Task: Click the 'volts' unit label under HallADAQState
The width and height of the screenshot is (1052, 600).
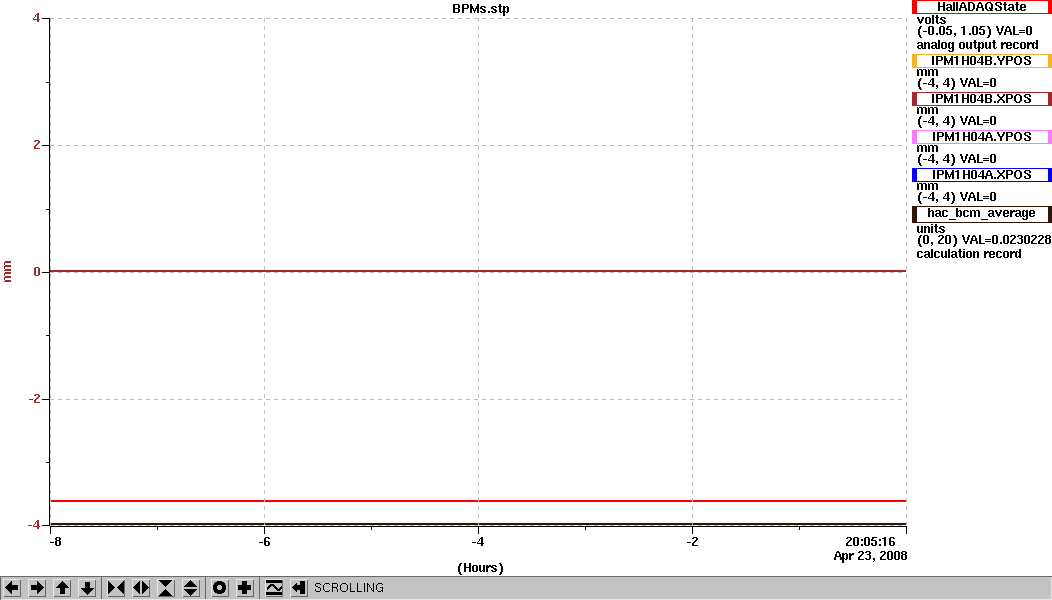Action: 931,19
